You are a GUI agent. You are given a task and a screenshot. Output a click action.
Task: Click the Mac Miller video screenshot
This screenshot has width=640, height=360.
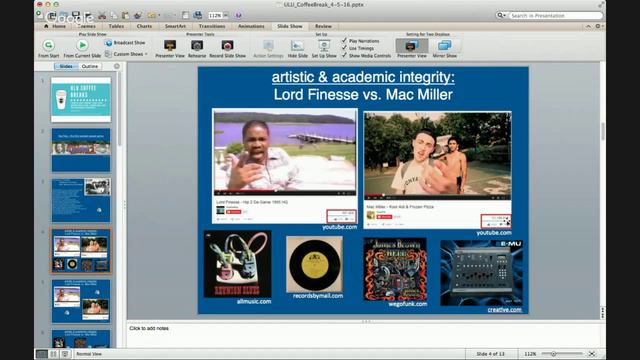pyautogui.click(x=438, y=170)
